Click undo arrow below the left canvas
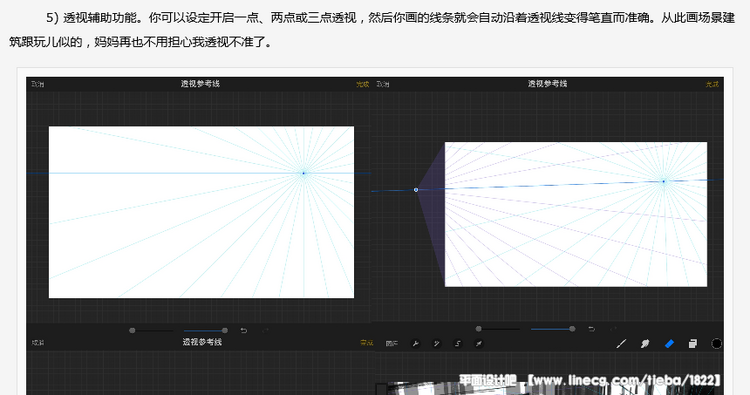The image size is (750, 395). pyautogui.click(x=243, y=330)
